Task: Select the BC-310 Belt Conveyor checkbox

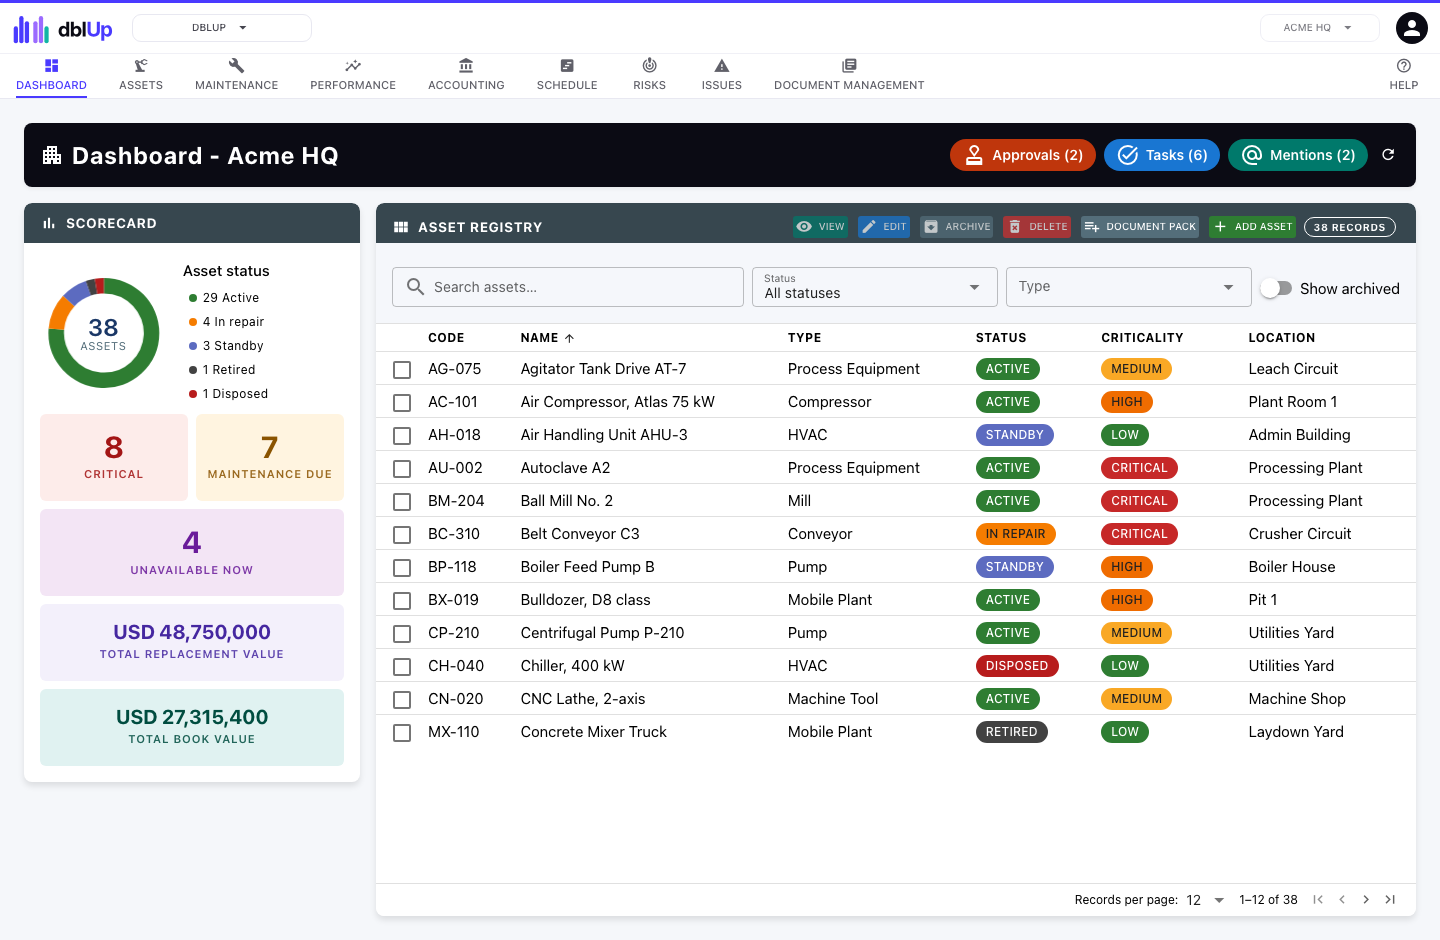Action: (x=402, y=535)
